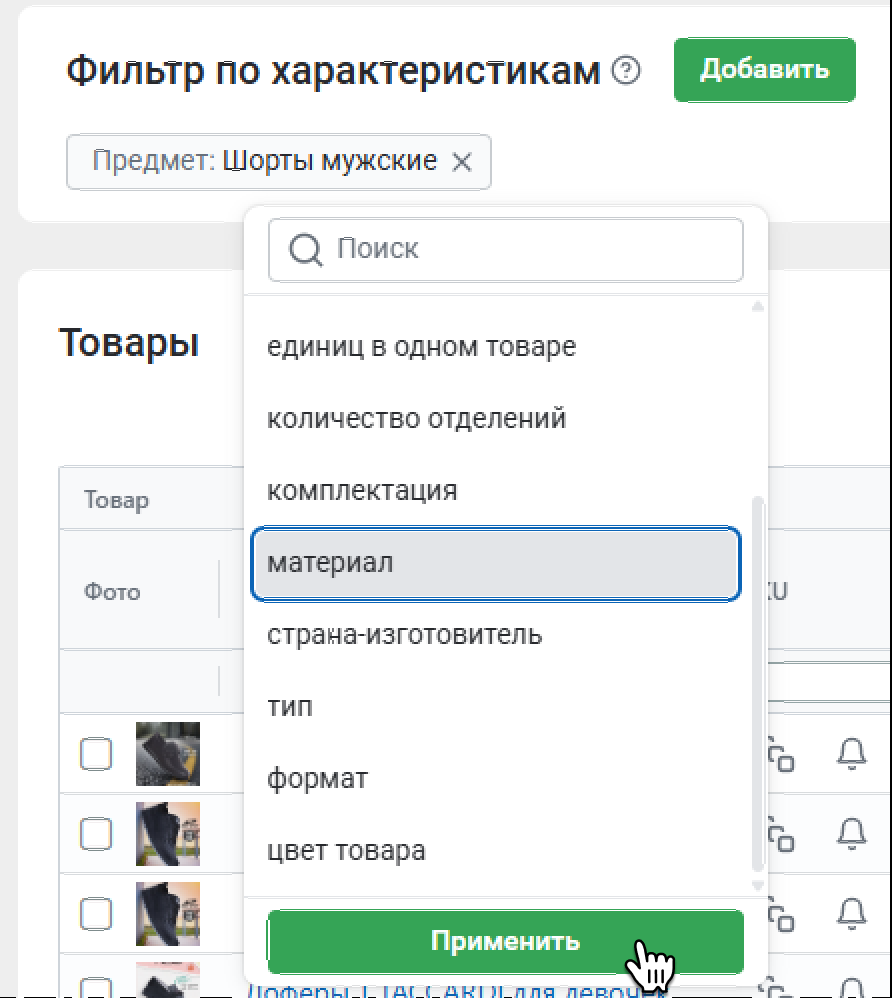
Task: Tick the checkbox for the third product
Action: click(96, 912)
